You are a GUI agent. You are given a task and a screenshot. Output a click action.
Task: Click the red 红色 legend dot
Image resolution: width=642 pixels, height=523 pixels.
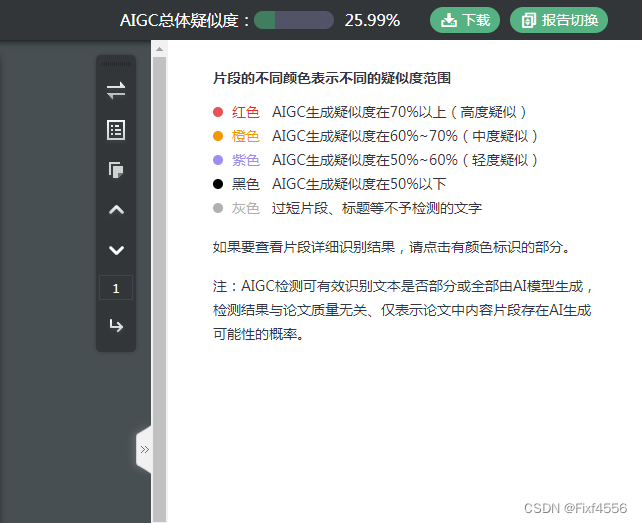218,112
